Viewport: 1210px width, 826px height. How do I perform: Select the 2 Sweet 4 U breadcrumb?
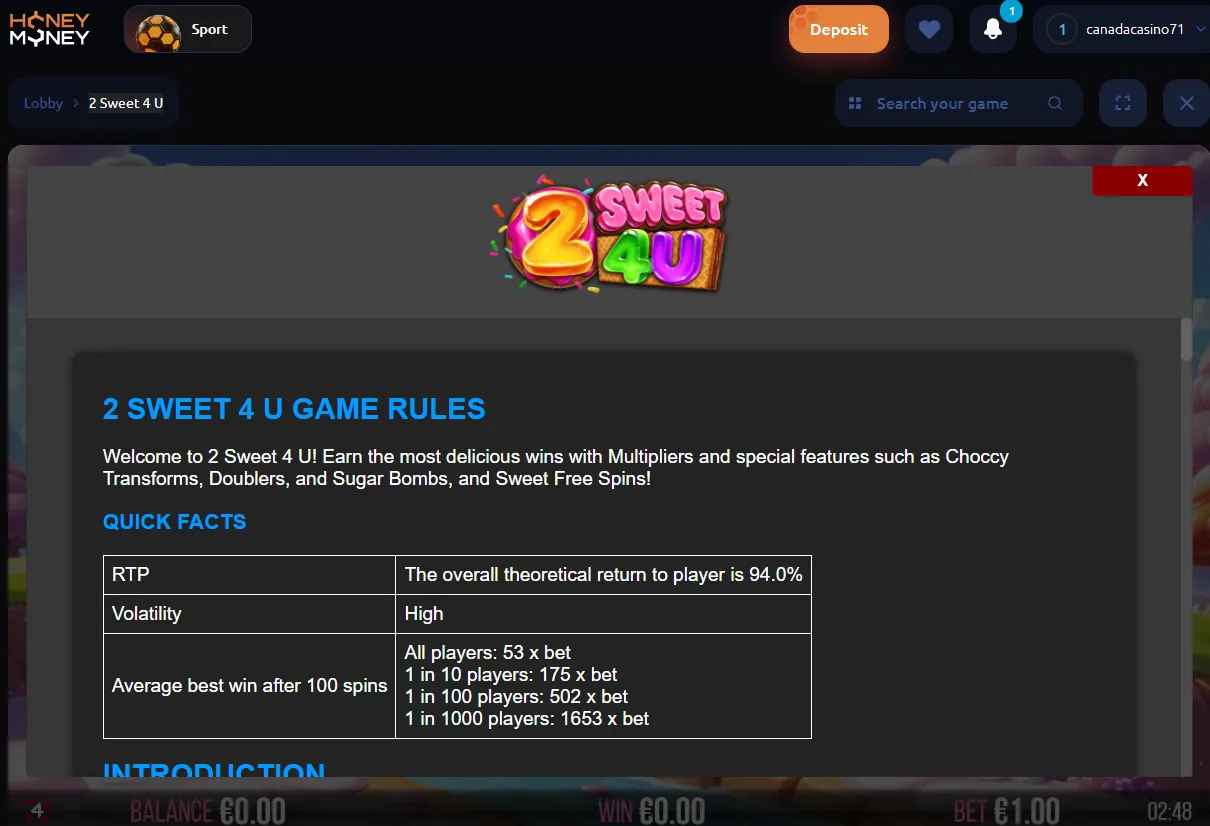pos(126,103)
